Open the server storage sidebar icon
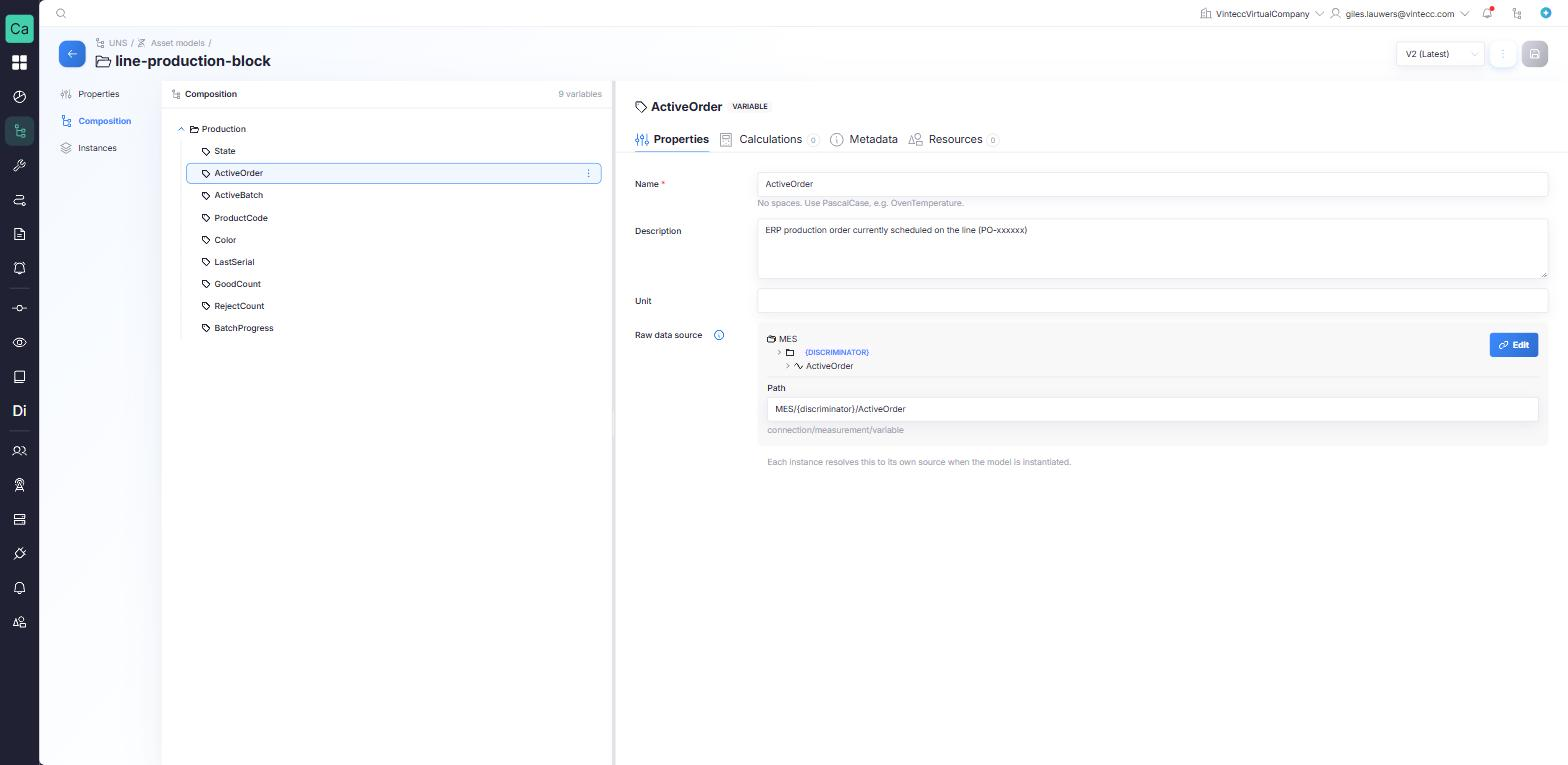 click(x=19, y=519)
